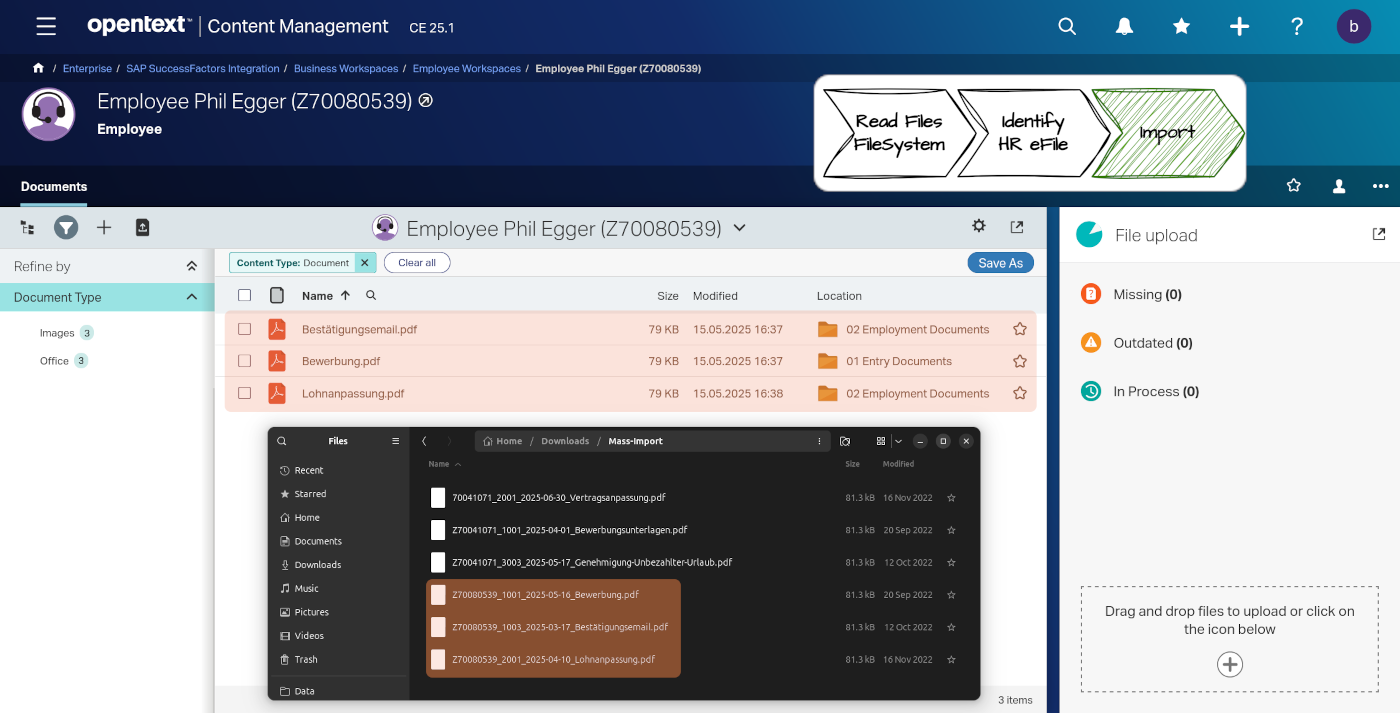The height and width of the screenshot is (713, 1400).
Task: Open the Employee Workspaces breadcrumb link
Action: click(x=466, y=69)
